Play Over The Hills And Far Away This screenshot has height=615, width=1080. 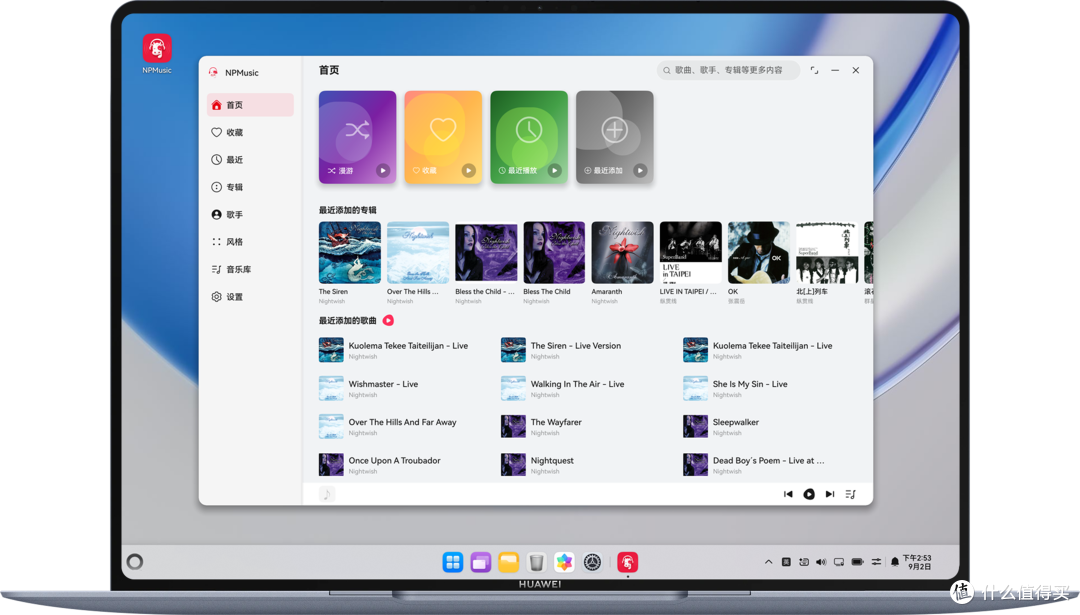[x=402, y=426]
